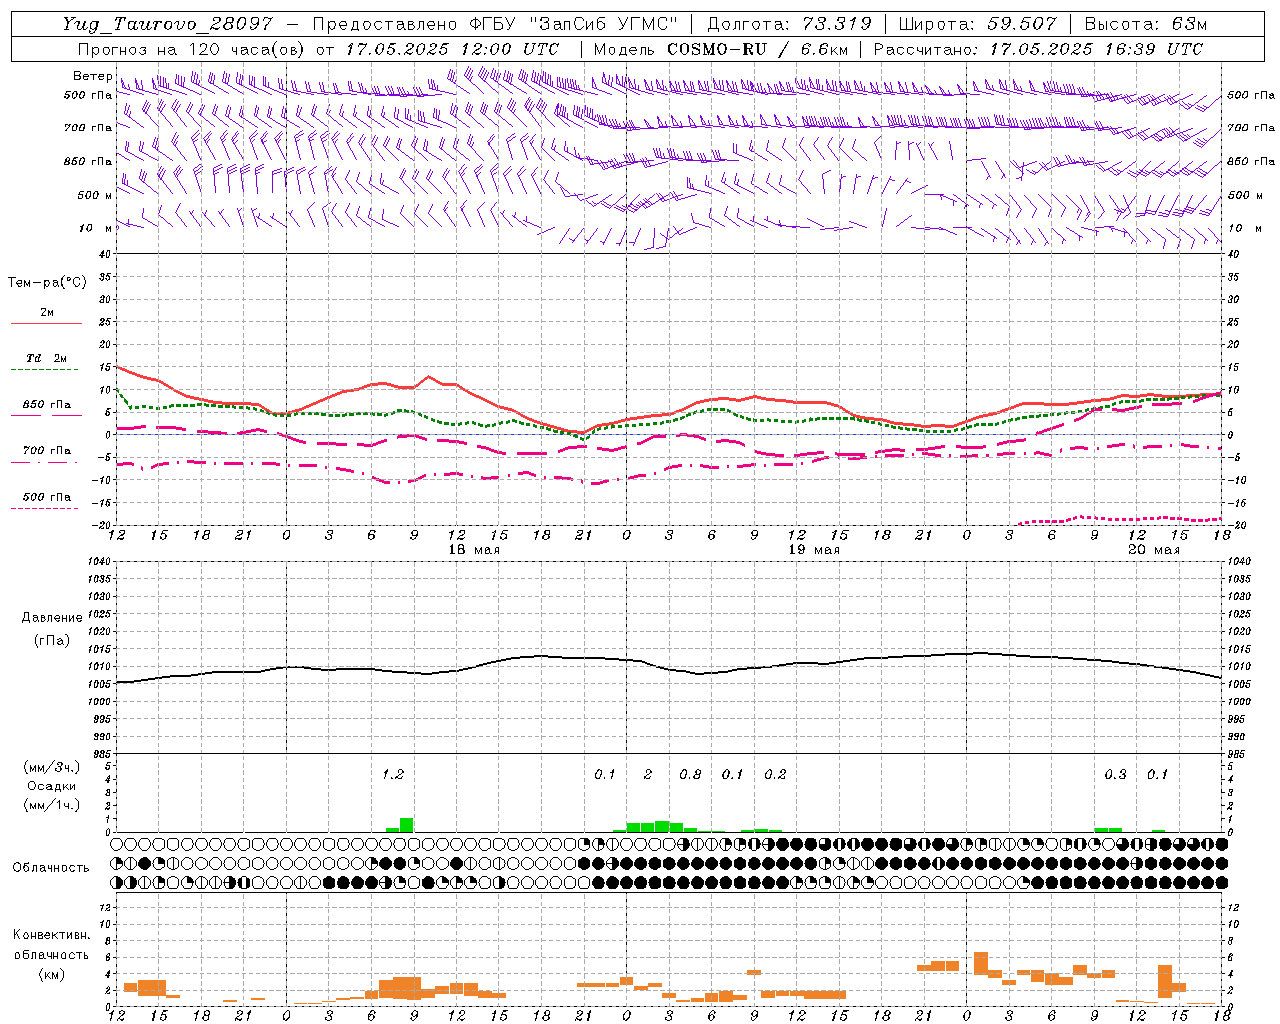
Task: Click the model label COSMO-RU / 6.6км
Action: pyautogui.click(x=757, y=49)
